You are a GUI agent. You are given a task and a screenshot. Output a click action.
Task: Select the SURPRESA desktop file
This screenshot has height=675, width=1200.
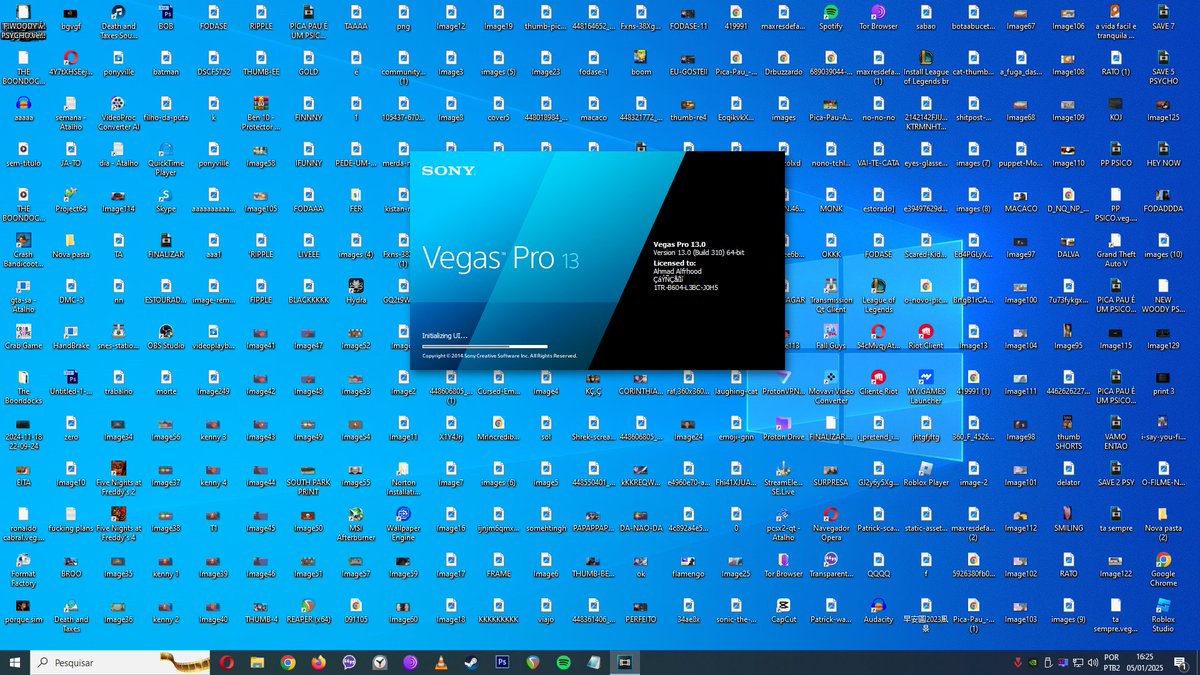[x=830, y=474]
